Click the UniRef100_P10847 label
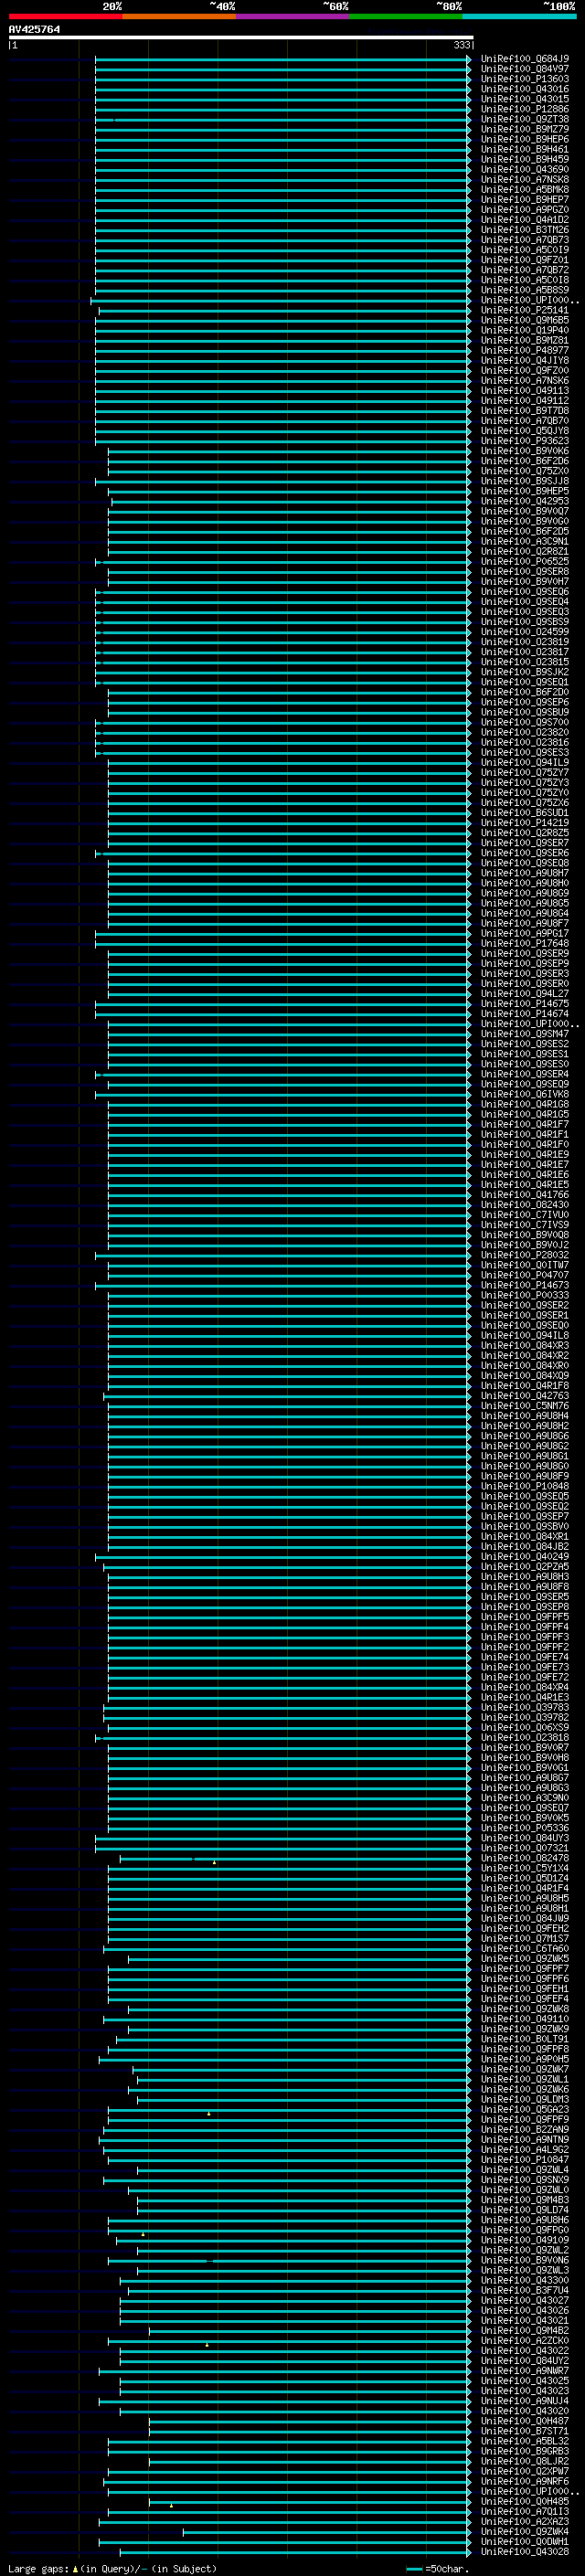Viewport: 585px width, 2576px height. [x=525, y=2159]
